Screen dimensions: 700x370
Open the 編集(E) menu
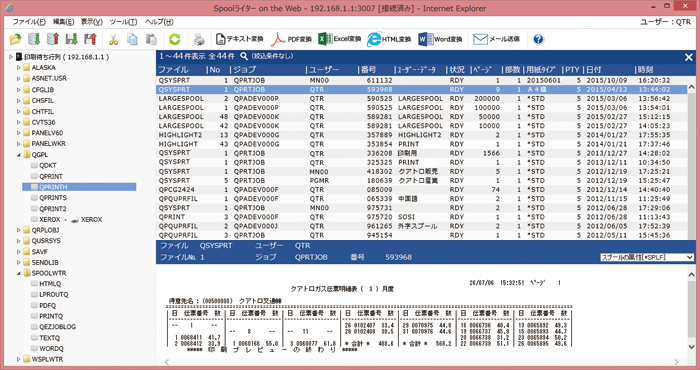click(x=63, y=22)
